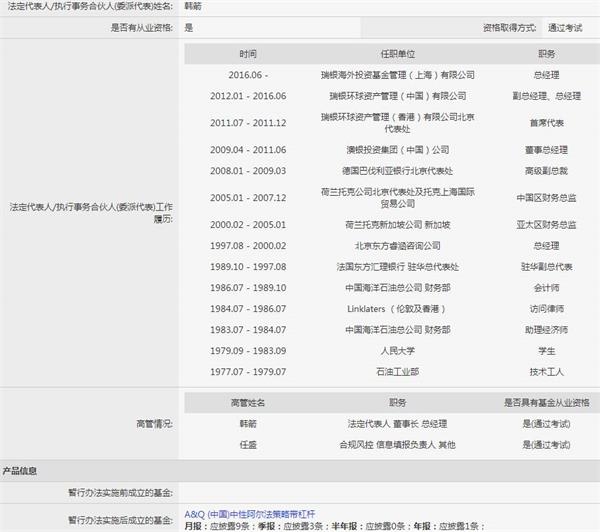Select the legal representative name 韩箭 at top

[195, 6]
